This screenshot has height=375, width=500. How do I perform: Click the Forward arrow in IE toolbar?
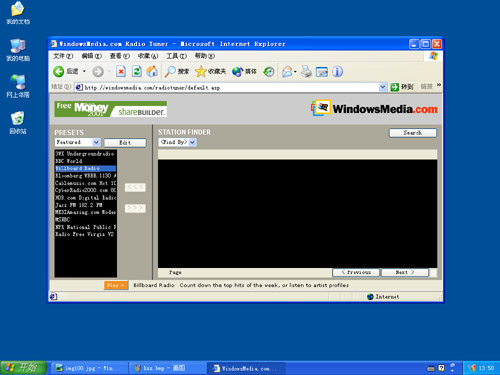[98, 71]
